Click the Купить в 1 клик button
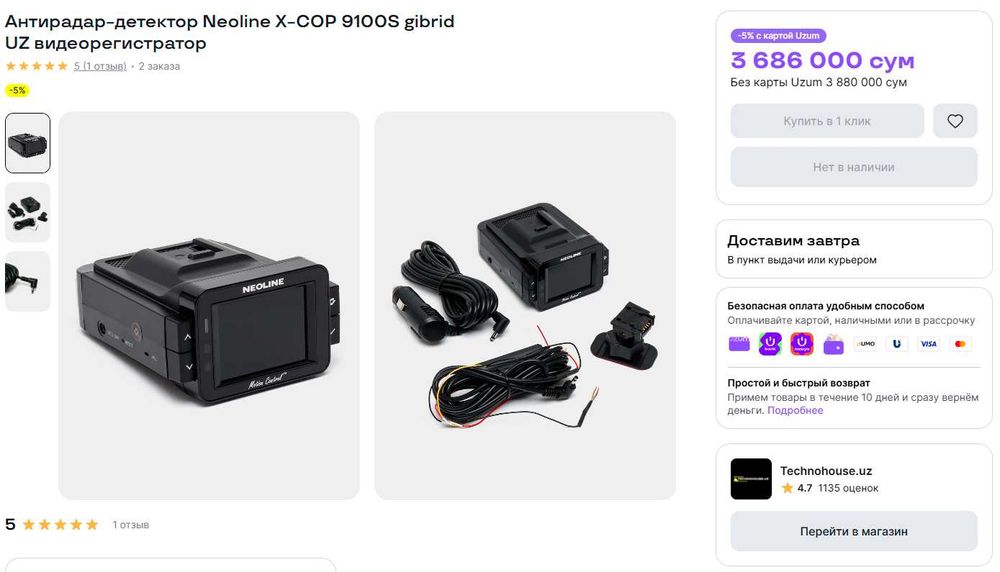 coord(827,121)
